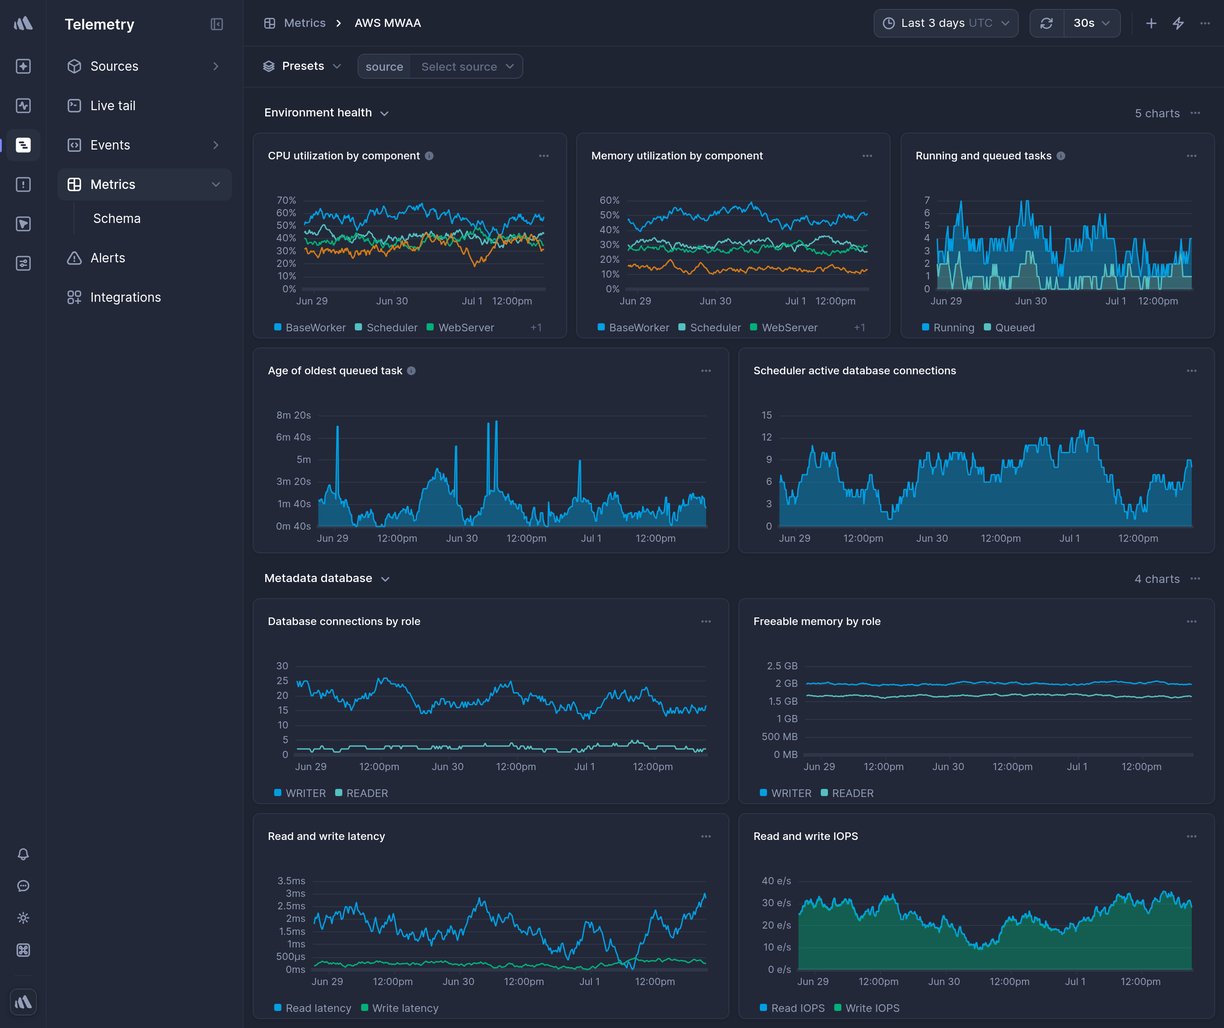Click the Sources cube icon
Screen dimensions: 1224x1028
74,66
